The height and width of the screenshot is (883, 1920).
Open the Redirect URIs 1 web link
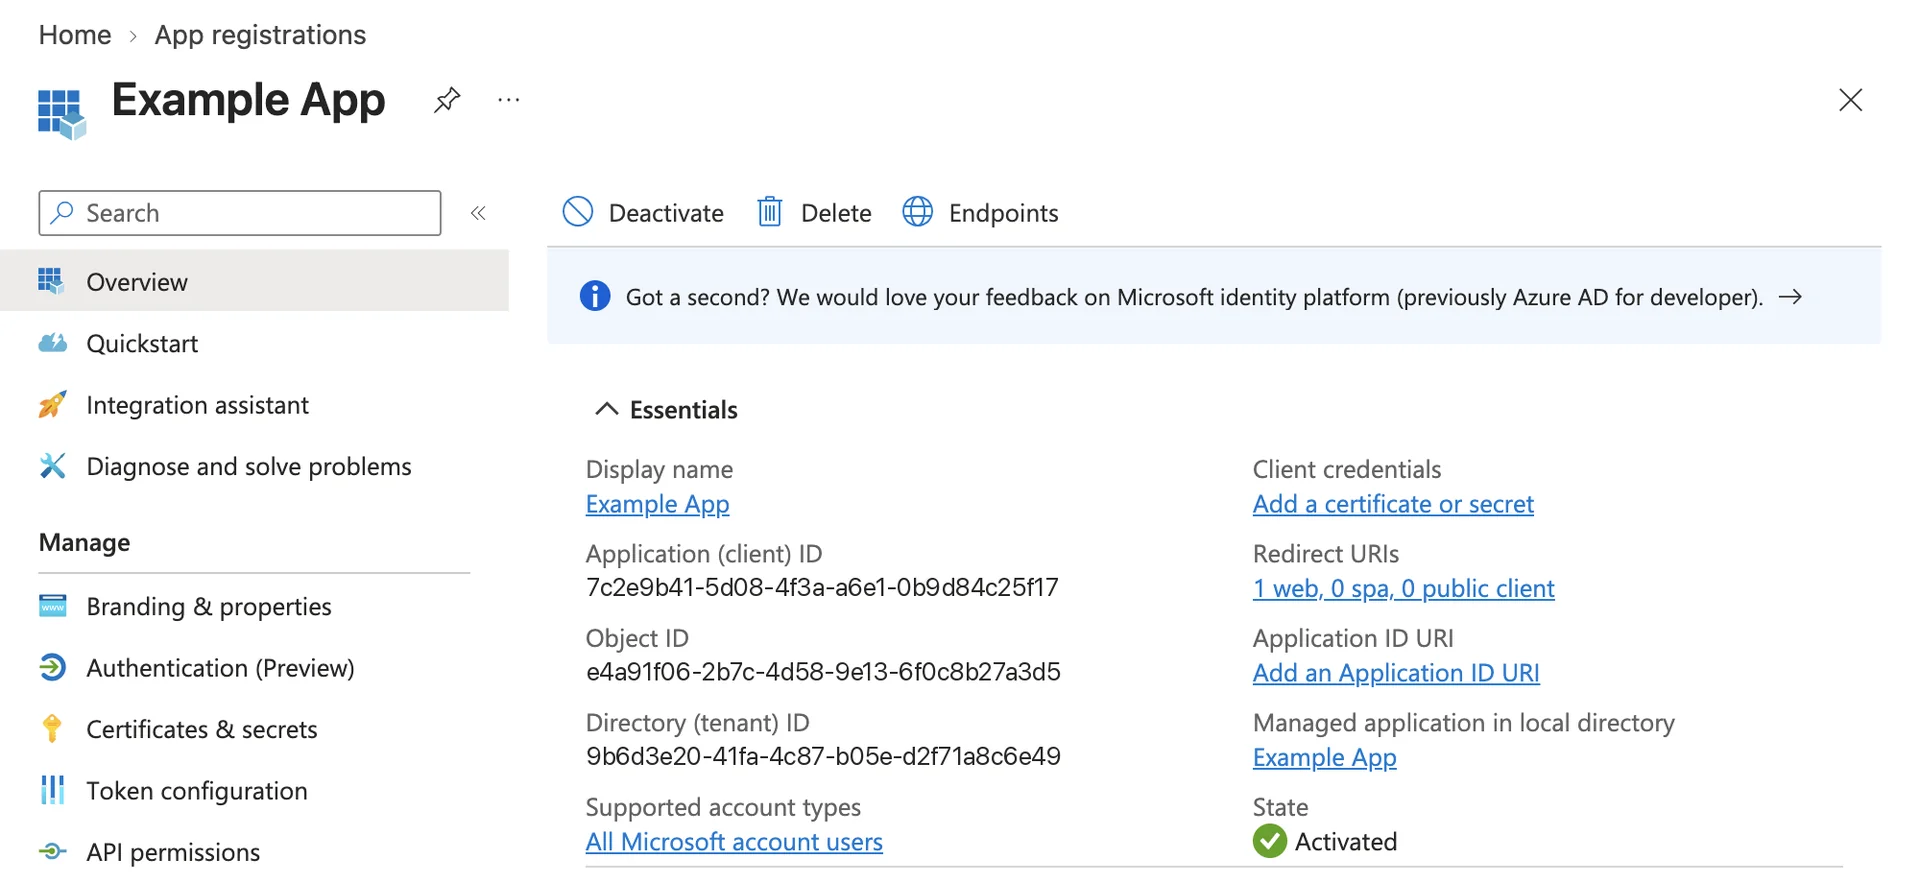pyautogui.click(x=1403, y=589)
